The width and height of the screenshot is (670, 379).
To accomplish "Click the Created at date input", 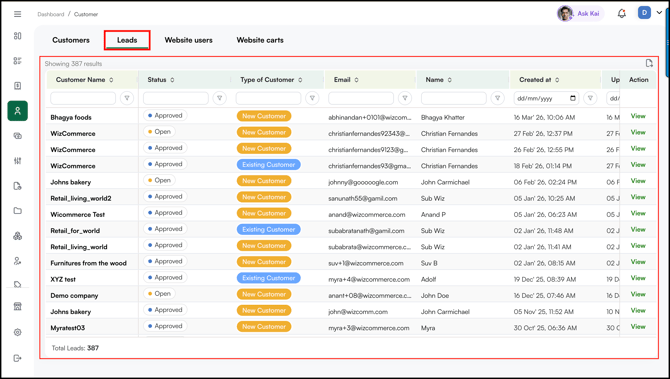I will pos(546,98).
